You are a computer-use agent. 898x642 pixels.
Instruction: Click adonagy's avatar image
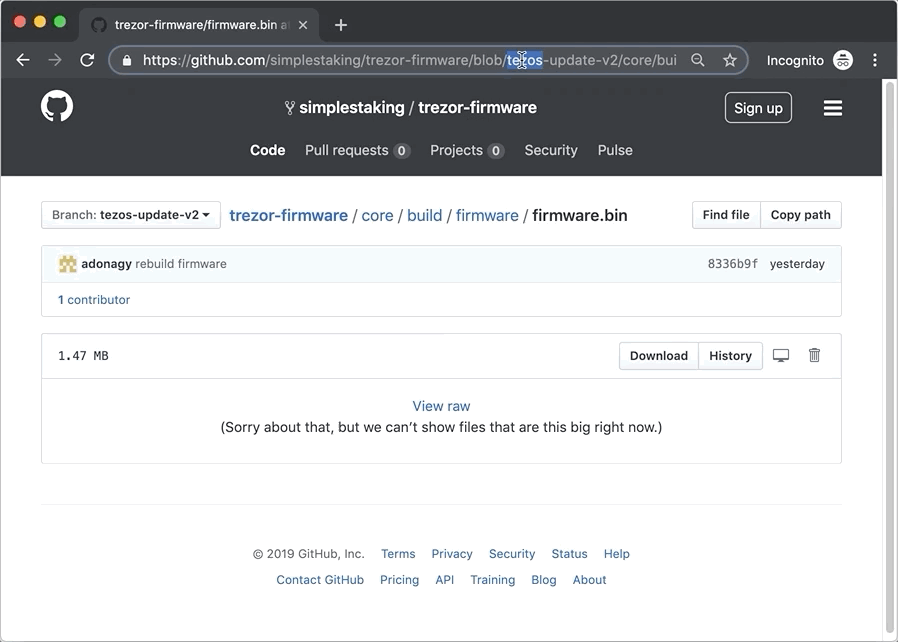68,264
